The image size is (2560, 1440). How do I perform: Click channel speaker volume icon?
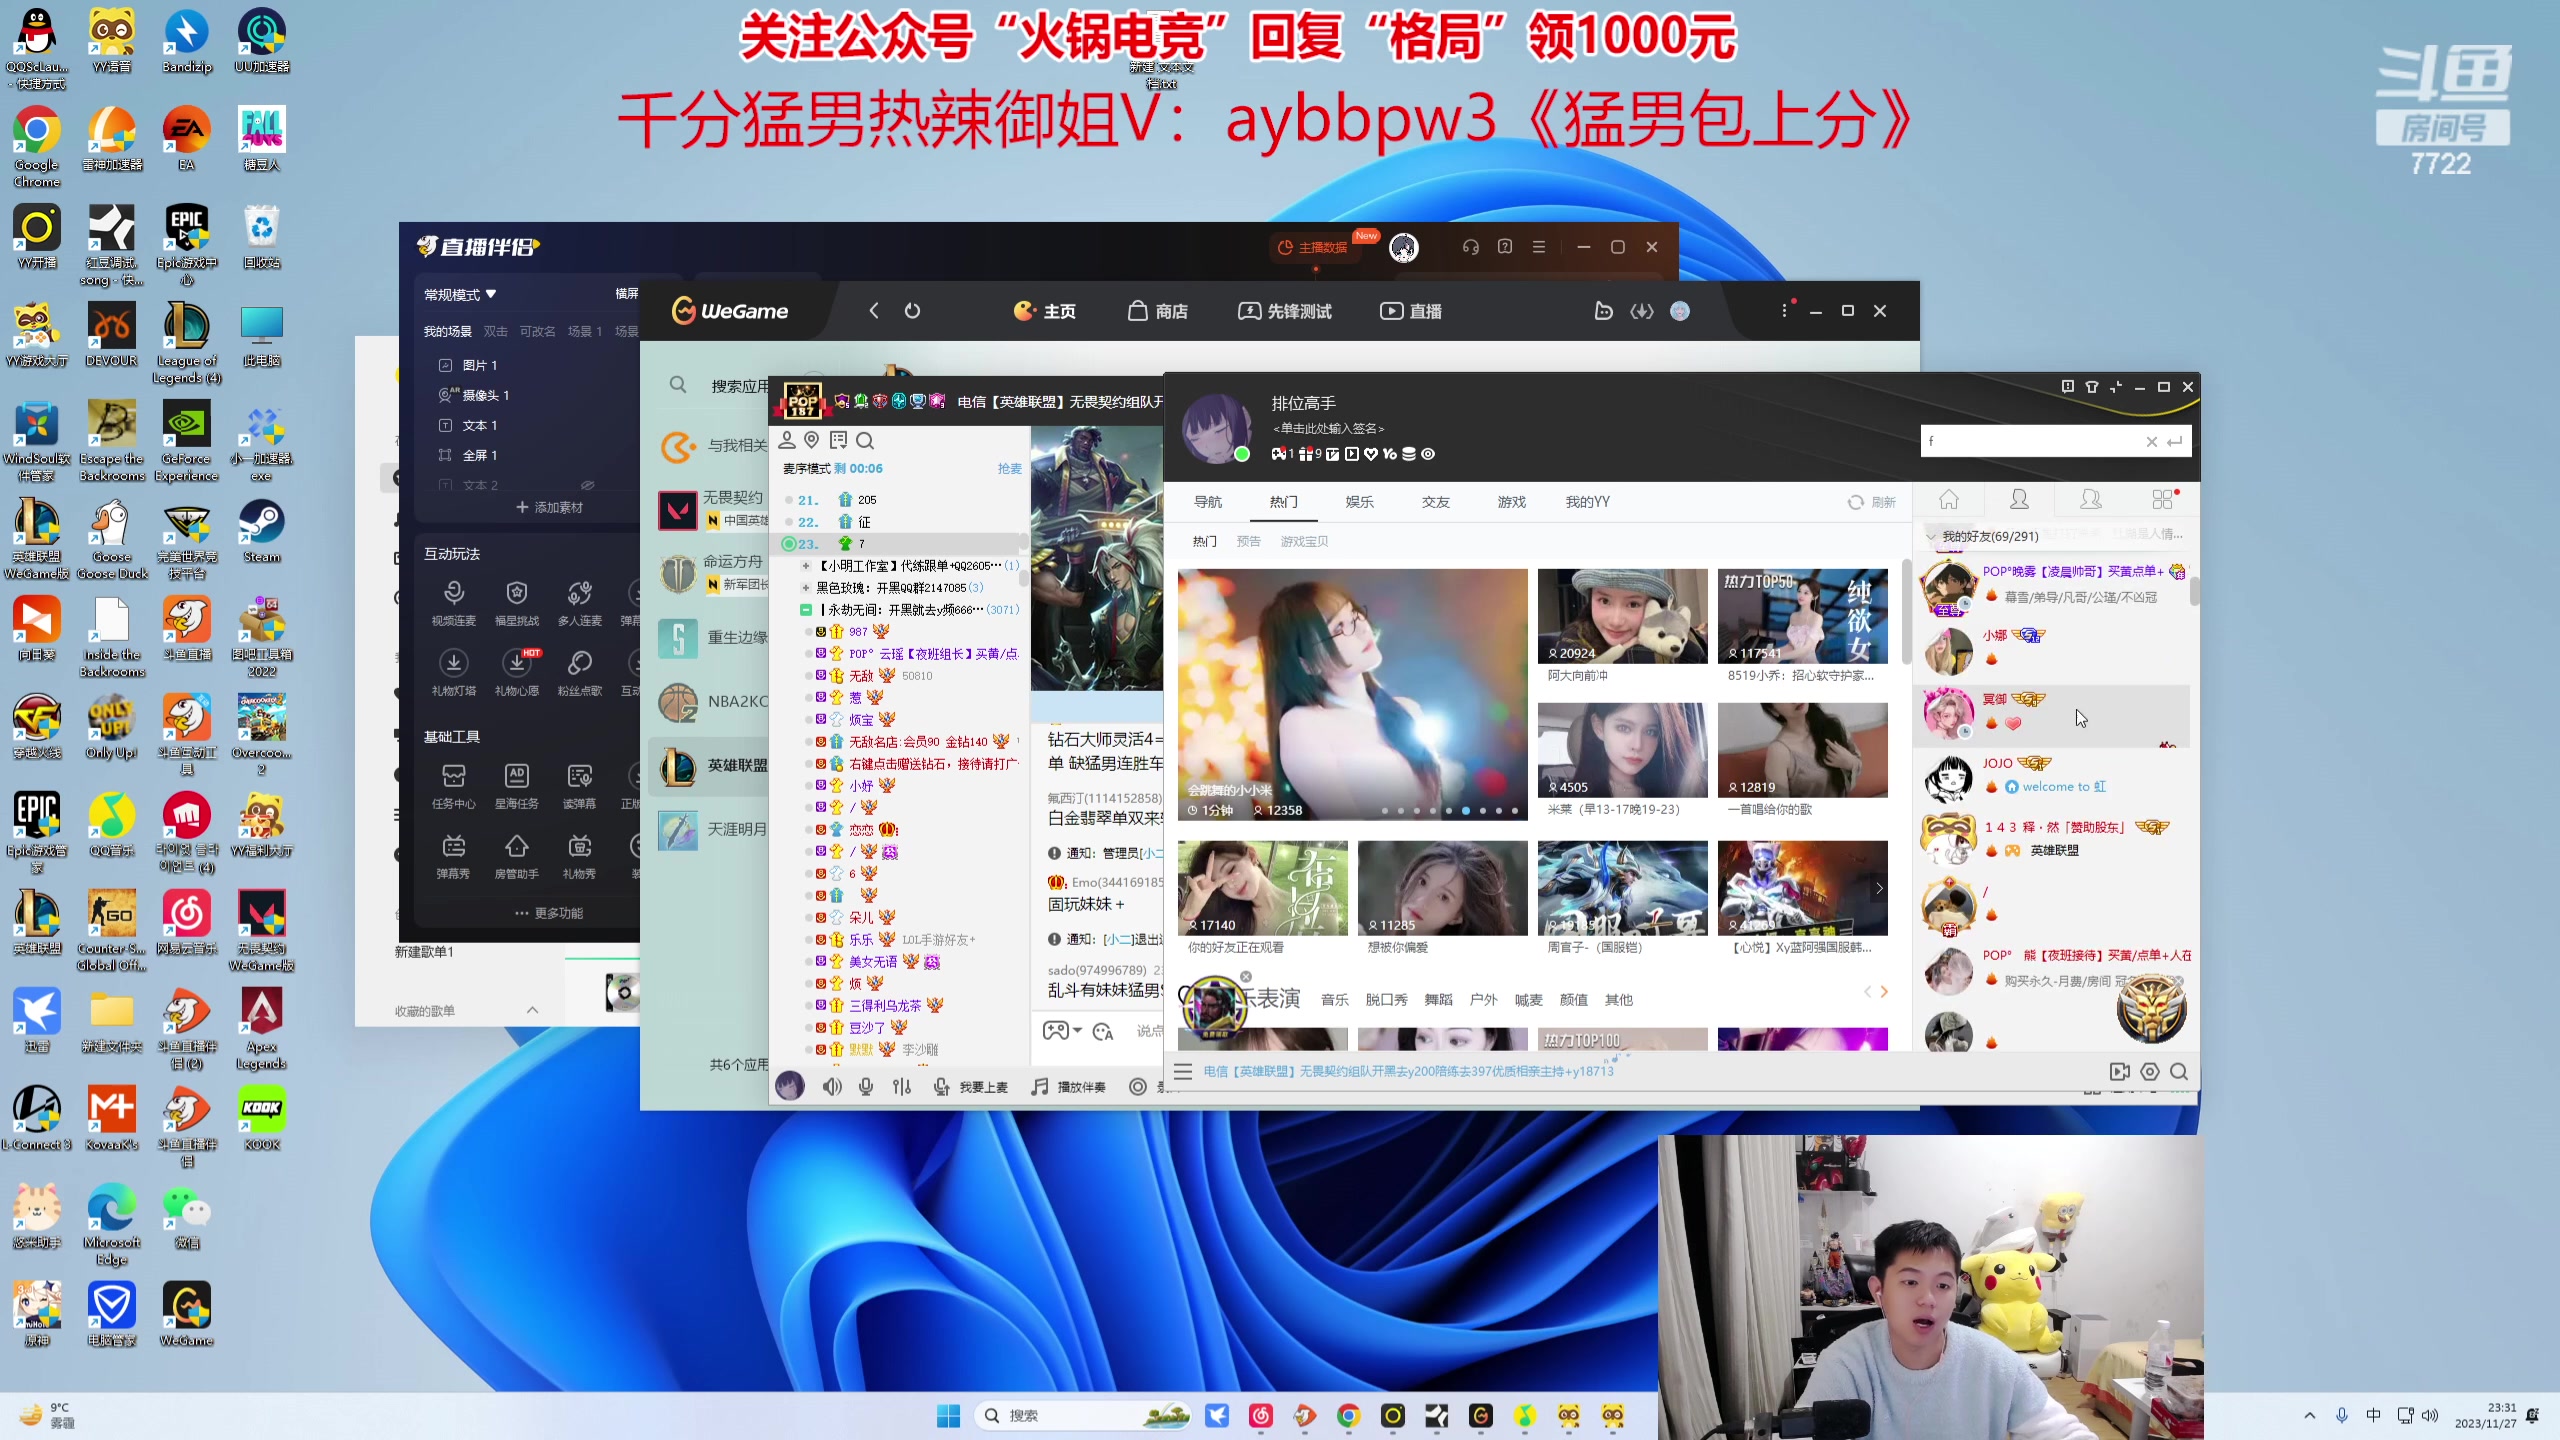click(x=832, y=1087)
